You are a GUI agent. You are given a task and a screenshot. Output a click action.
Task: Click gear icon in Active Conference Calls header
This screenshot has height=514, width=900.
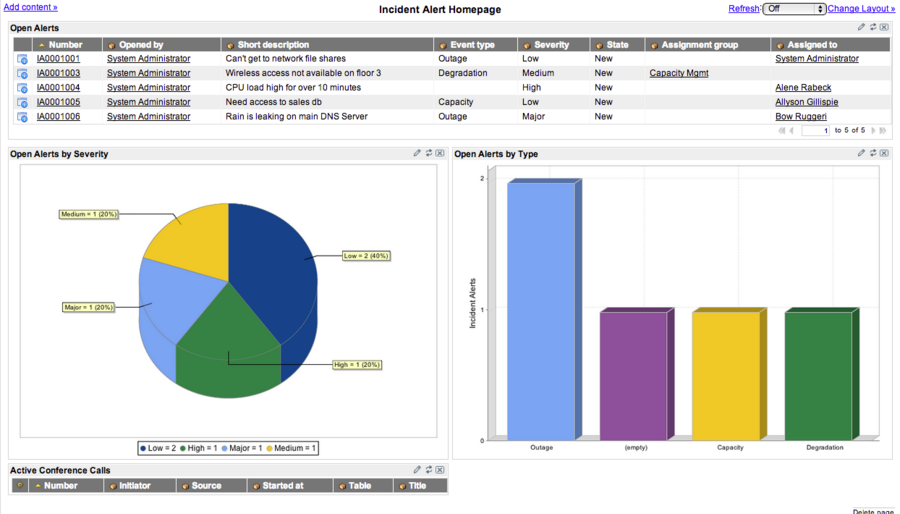[19, 486]
